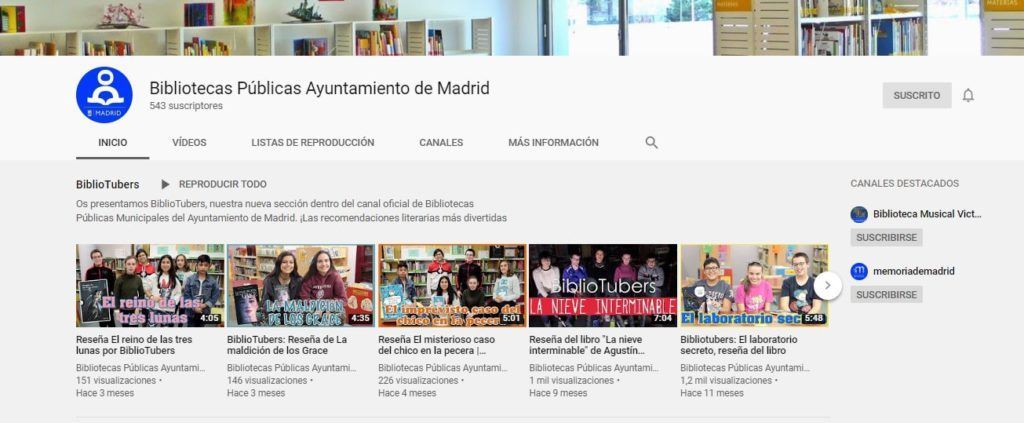Click REPRODUCIR TODO link
1024x423 pixels.
223,185
